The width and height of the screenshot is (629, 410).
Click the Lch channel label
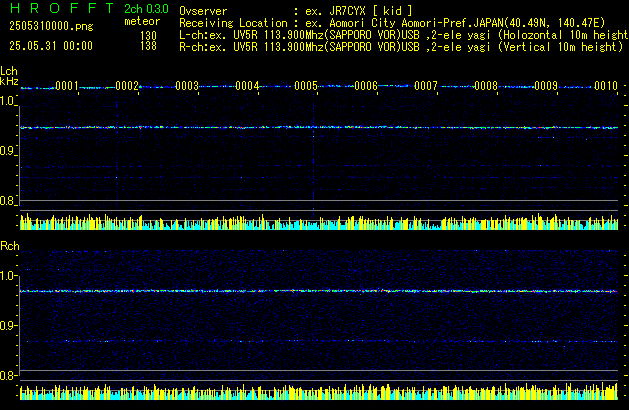point(9,71)
